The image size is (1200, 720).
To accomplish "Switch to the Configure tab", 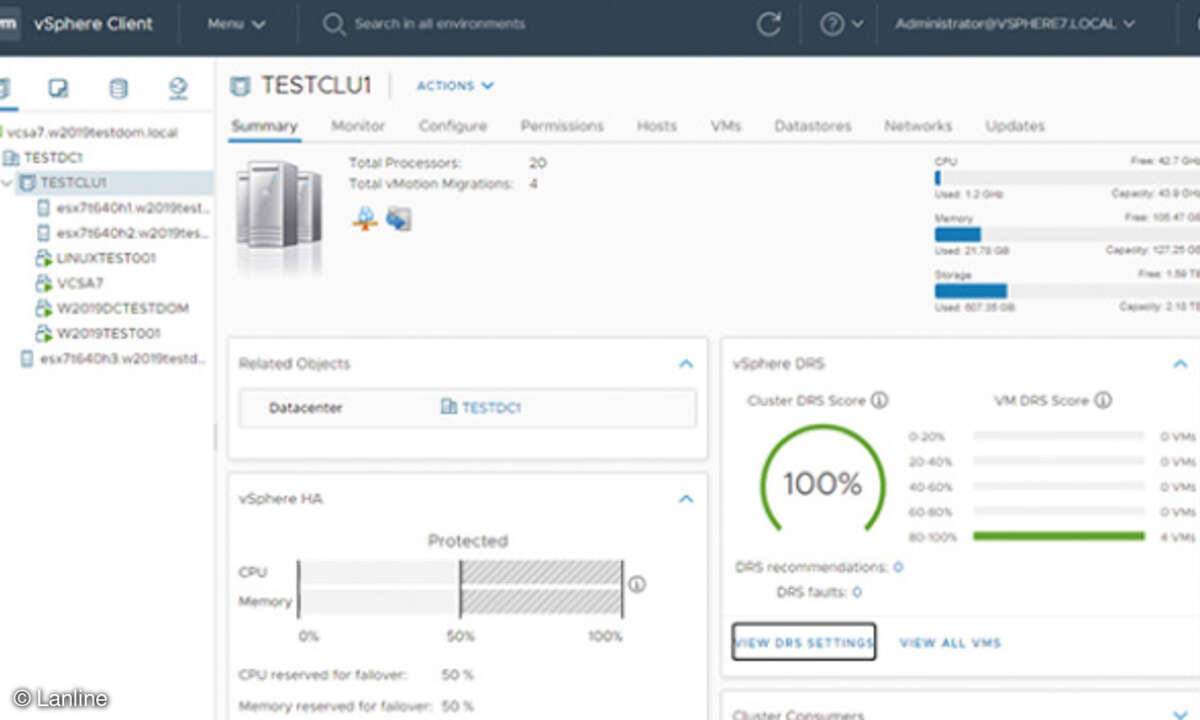I will click(453, 126).
